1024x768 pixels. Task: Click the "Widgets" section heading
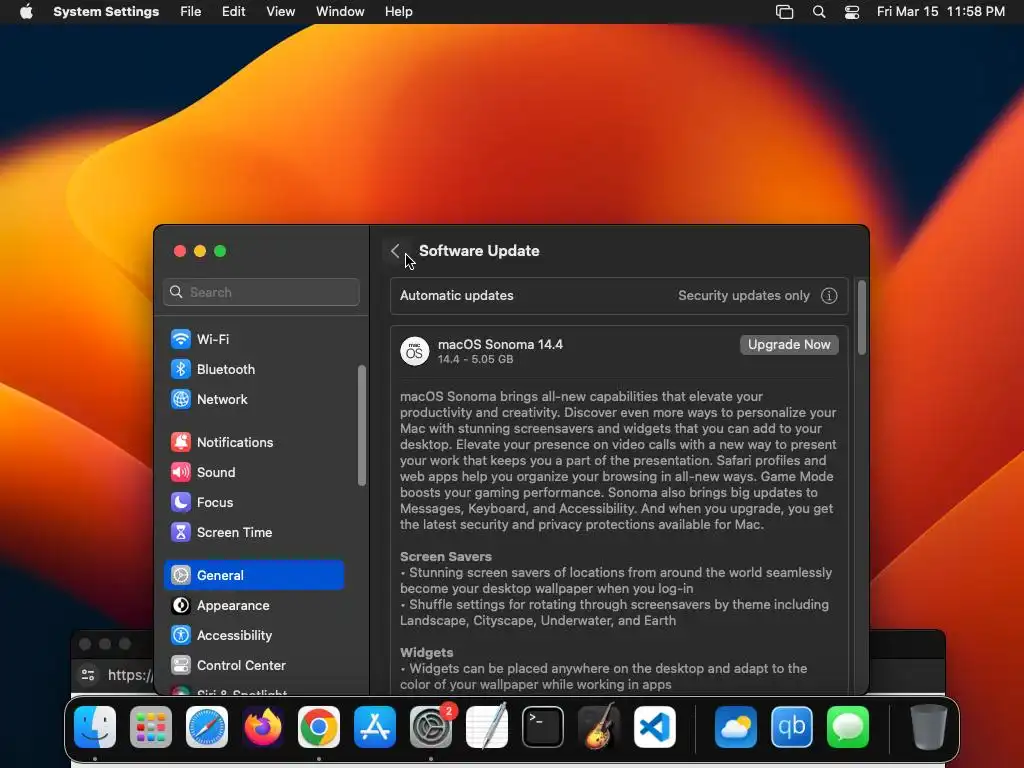click(426, 652)
